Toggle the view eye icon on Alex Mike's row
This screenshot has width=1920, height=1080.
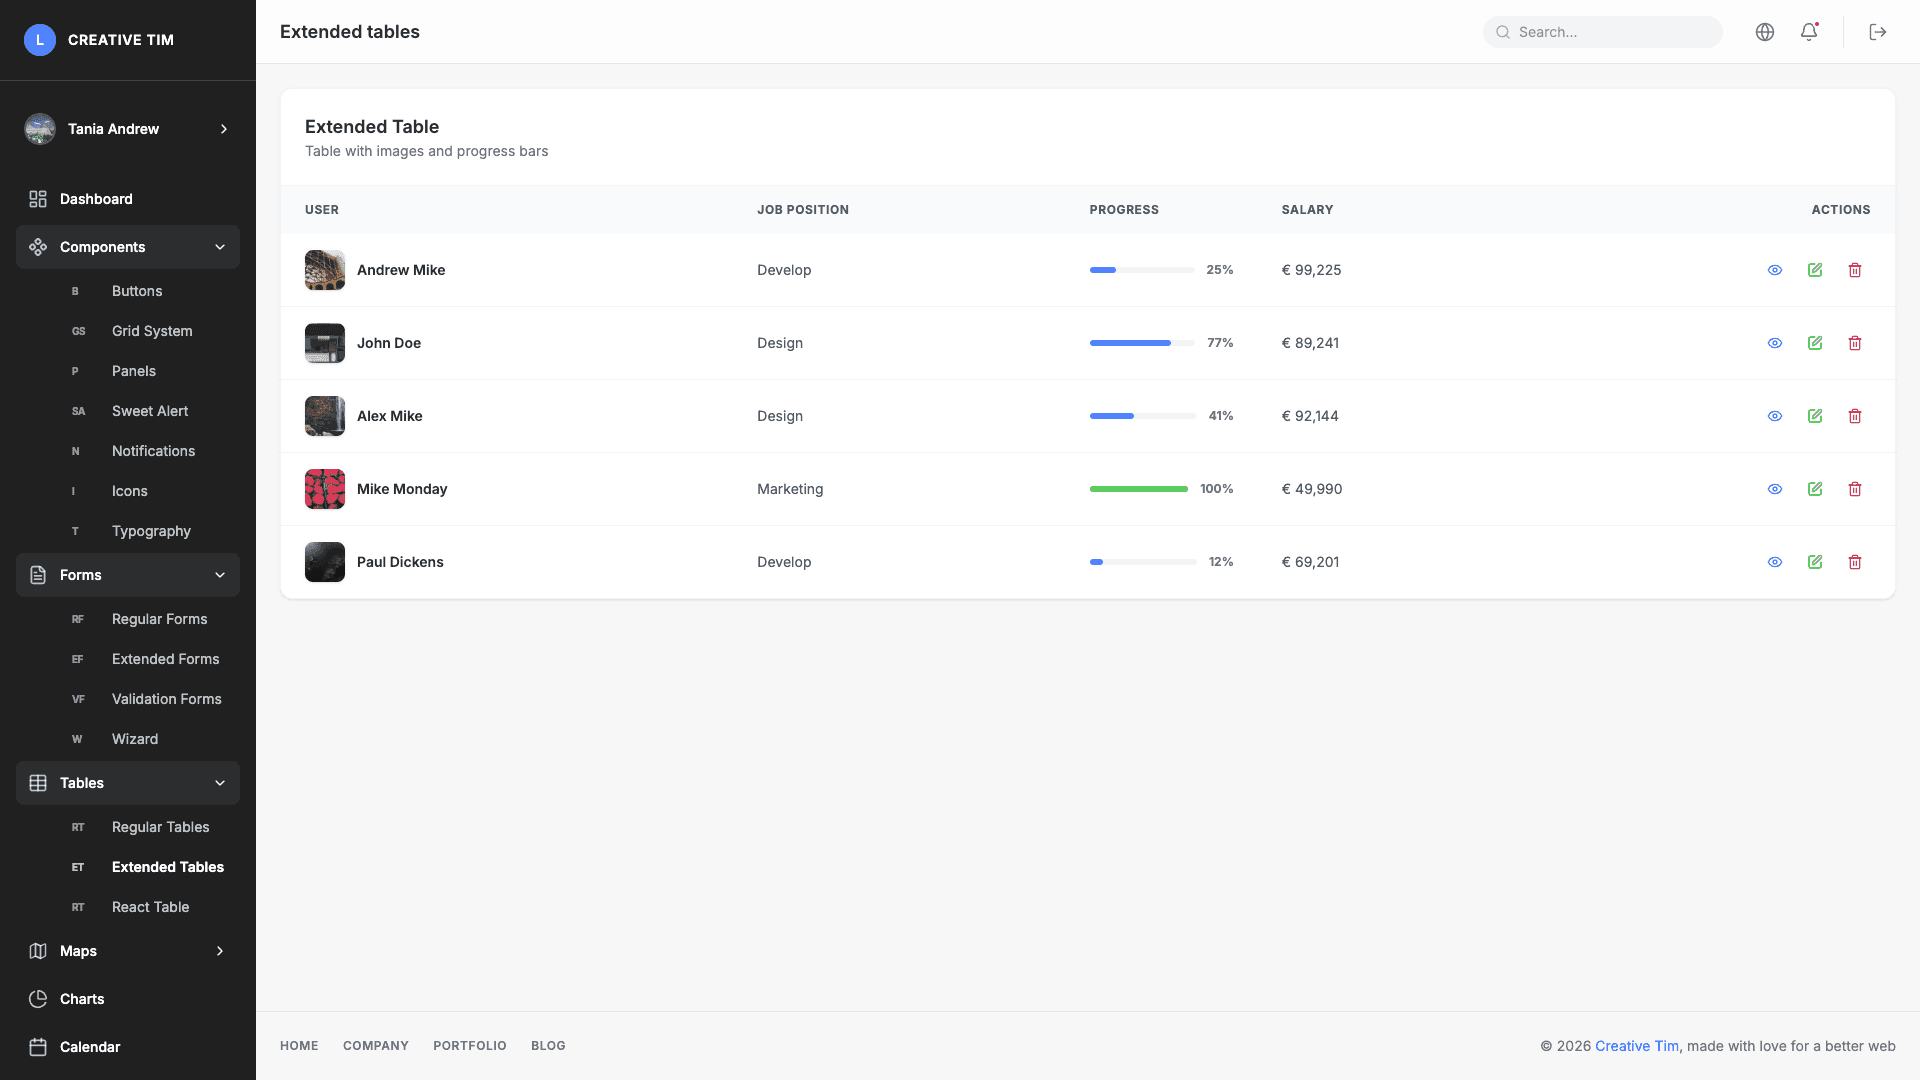point(1775,415)
